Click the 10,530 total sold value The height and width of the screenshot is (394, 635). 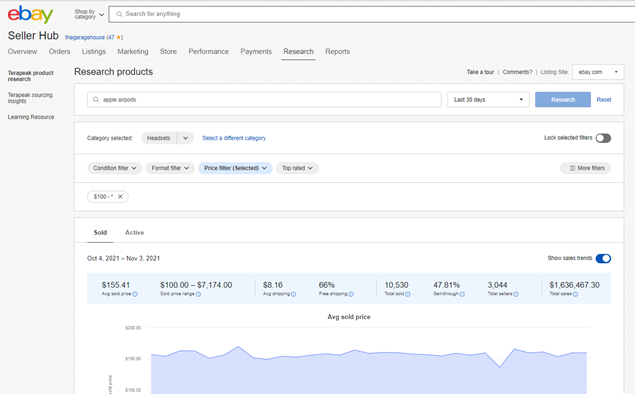point(396,285)
